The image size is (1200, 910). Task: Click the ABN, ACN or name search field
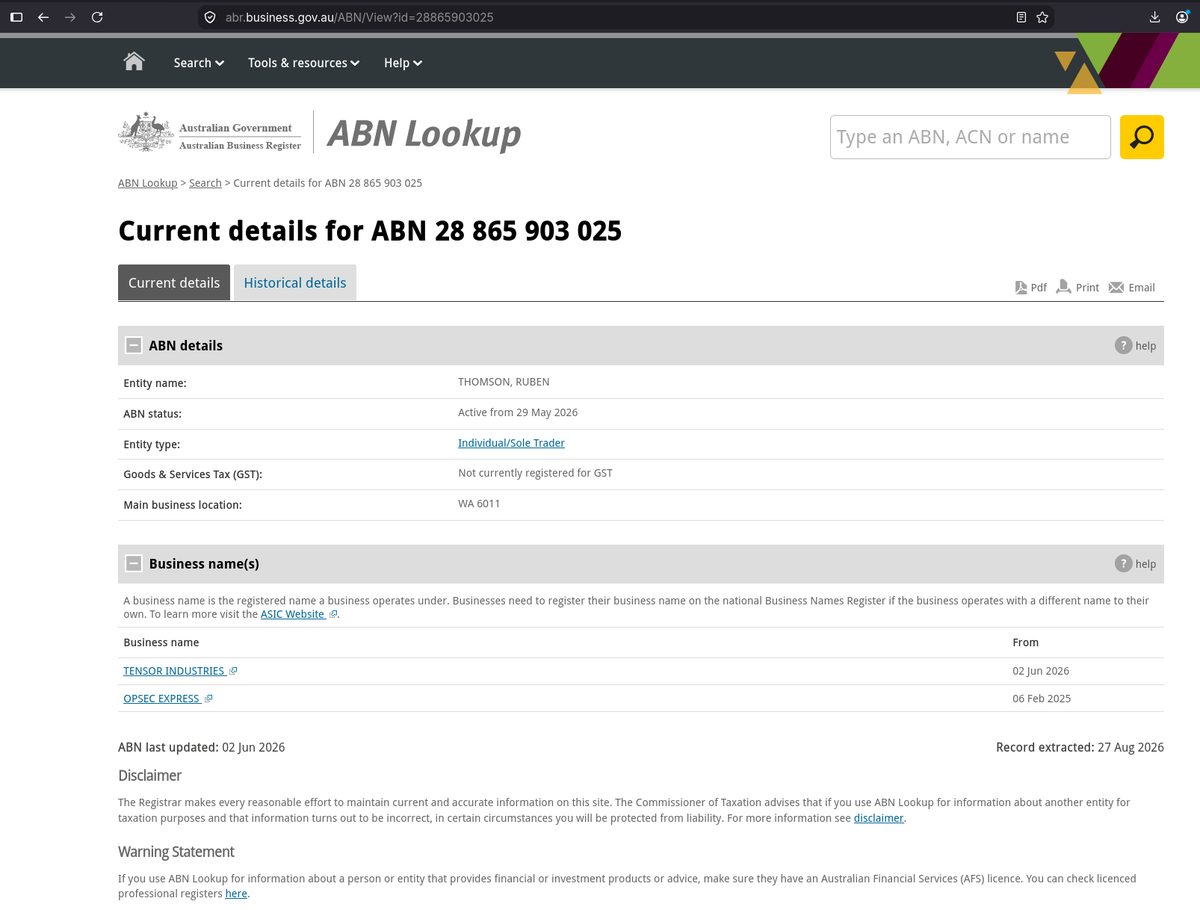point(970,137)
